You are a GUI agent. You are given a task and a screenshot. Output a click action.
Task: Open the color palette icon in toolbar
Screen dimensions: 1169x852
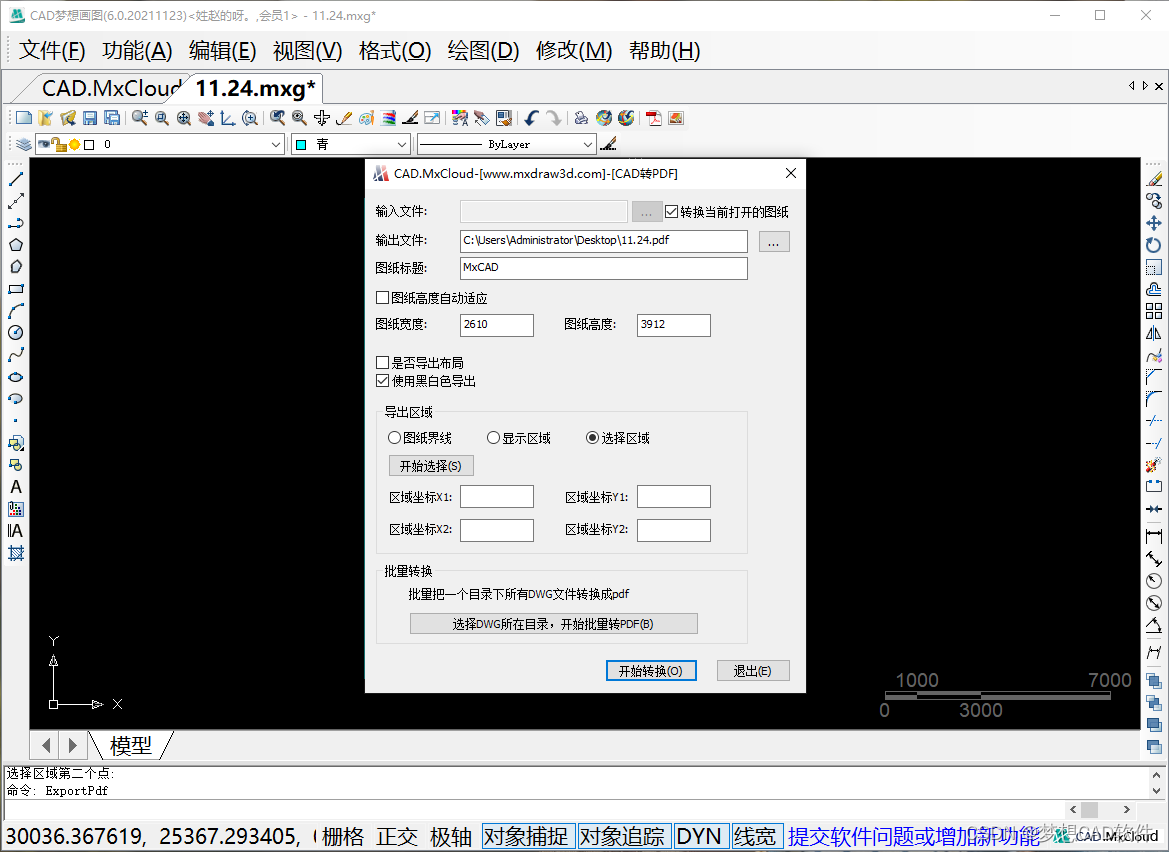click(x=365, y=118)
